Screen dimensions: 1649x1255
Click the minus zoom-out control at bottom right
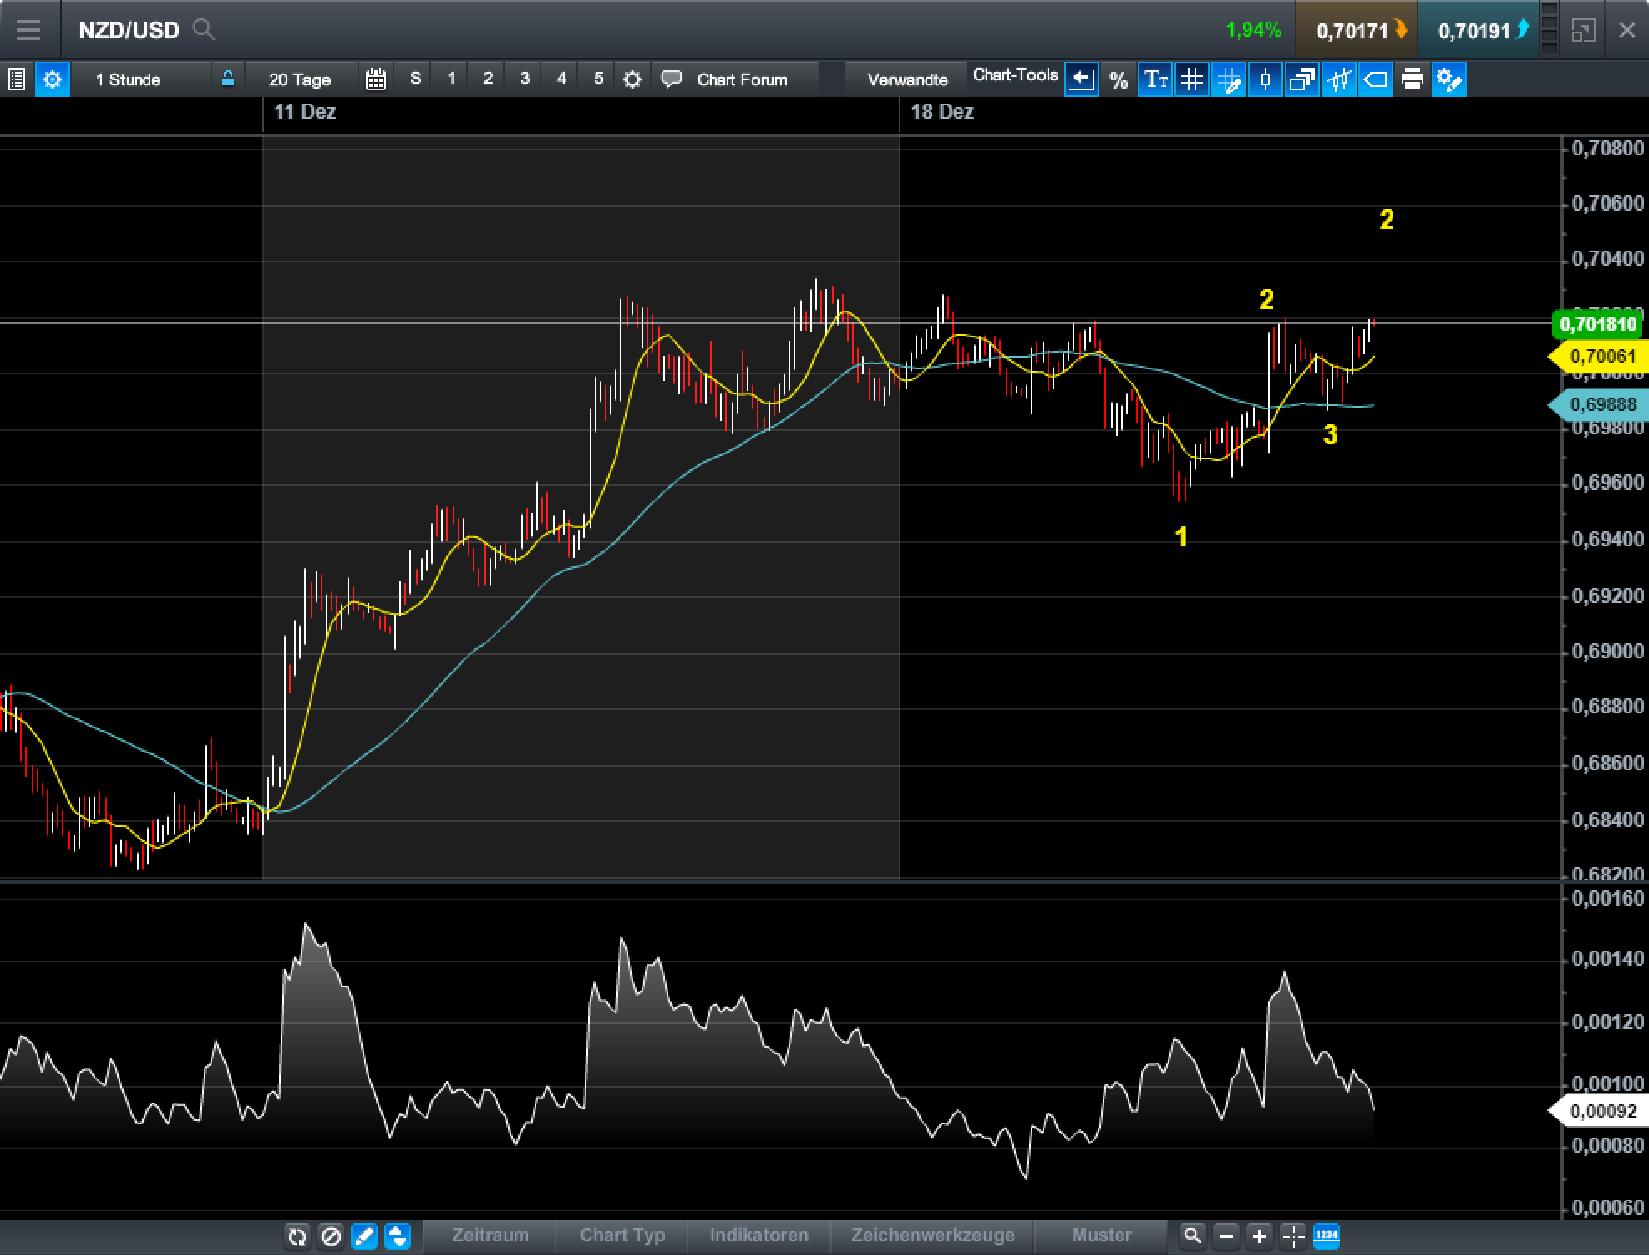pos(1226,1236)
